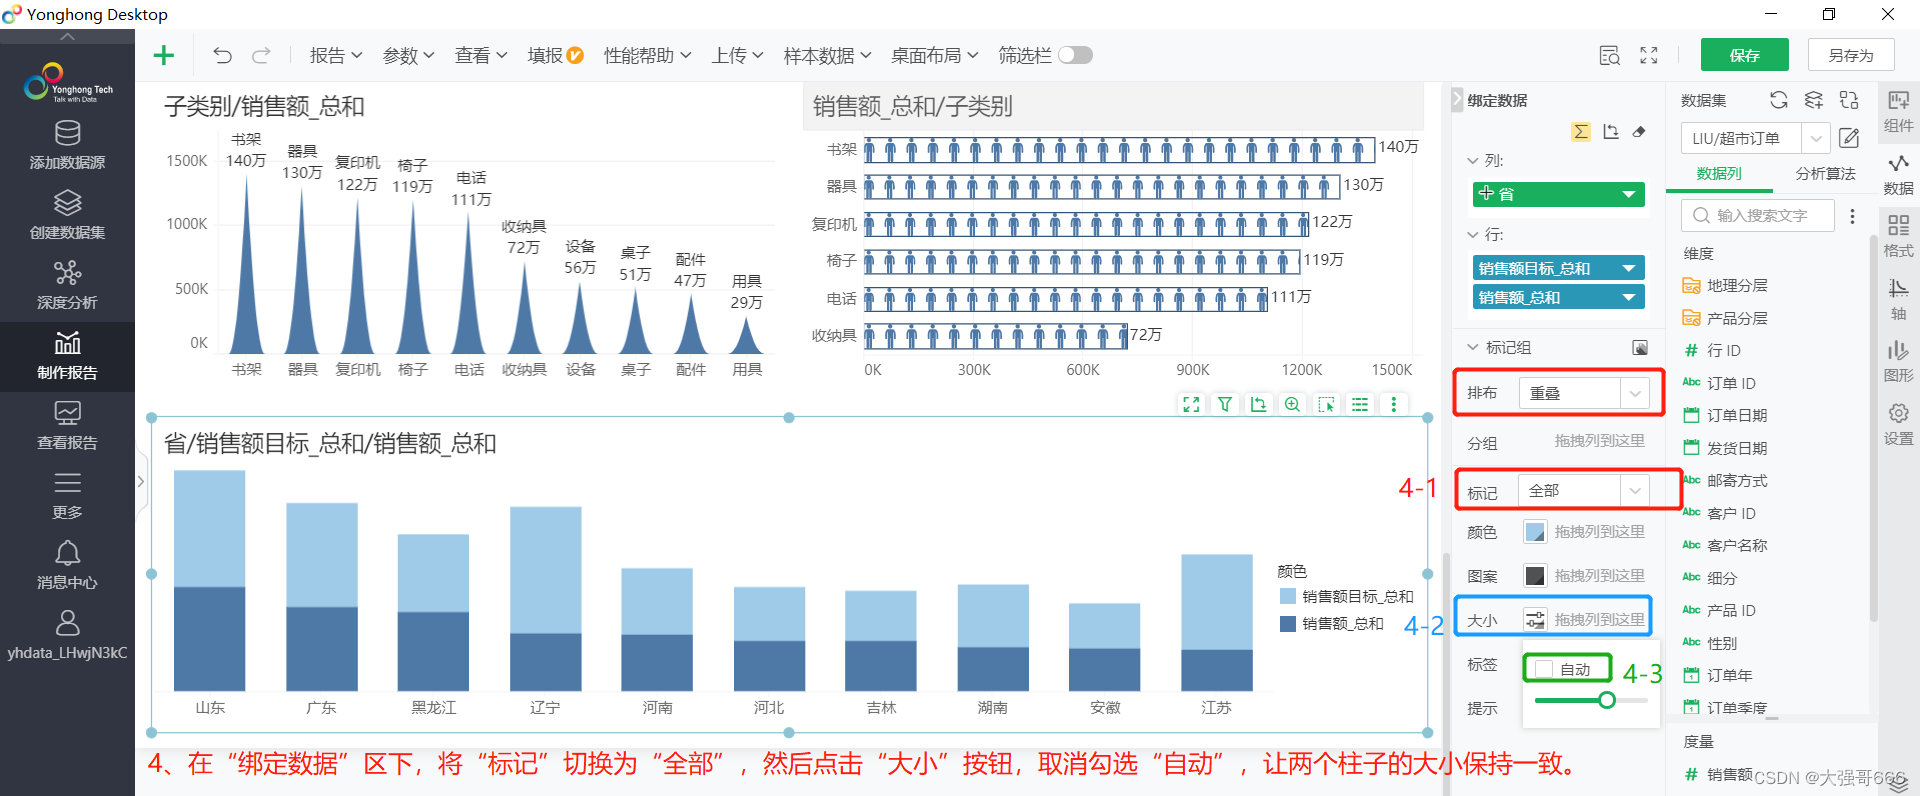Open the 报告 menu

(x=335, y=56)
